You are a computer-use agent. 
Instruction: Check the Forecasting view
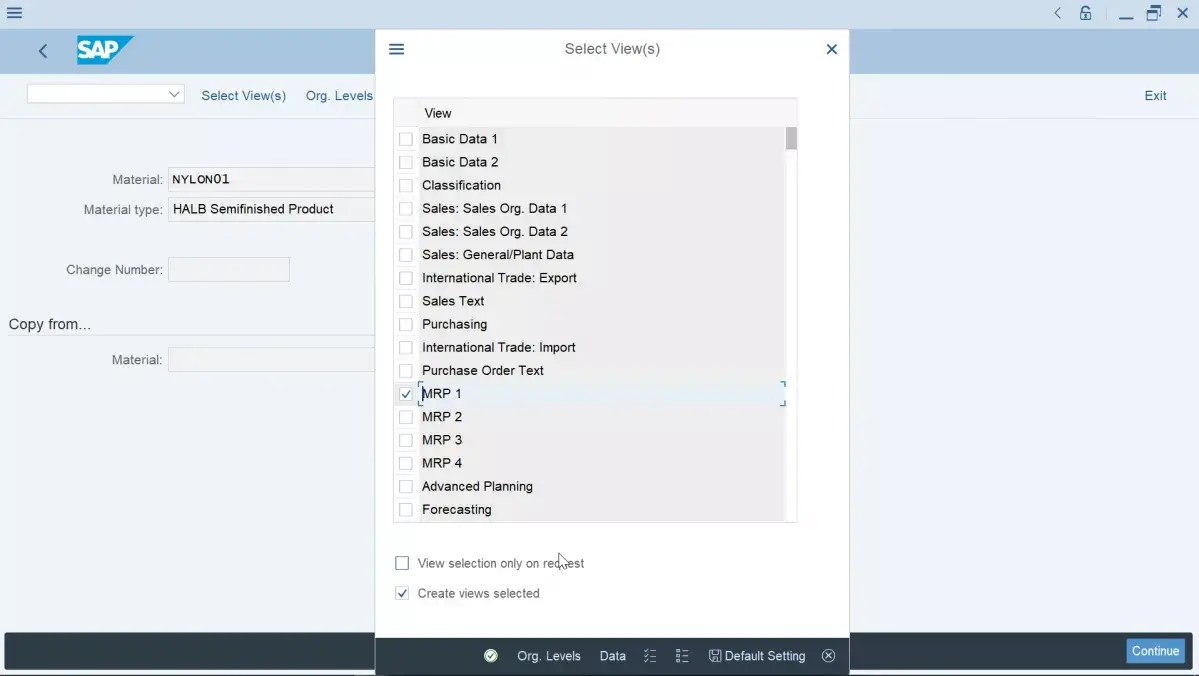pos(406,510)
